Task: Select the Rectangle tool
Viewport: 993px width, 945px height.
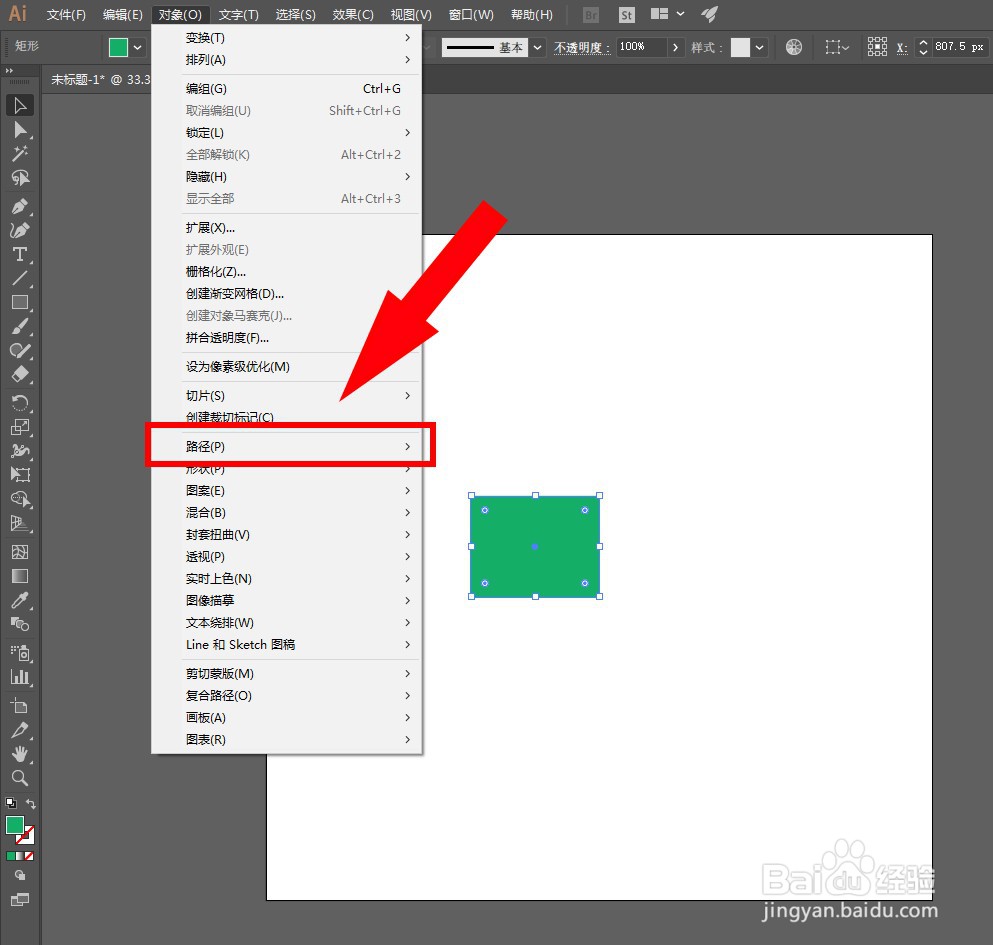Action: 20,302
